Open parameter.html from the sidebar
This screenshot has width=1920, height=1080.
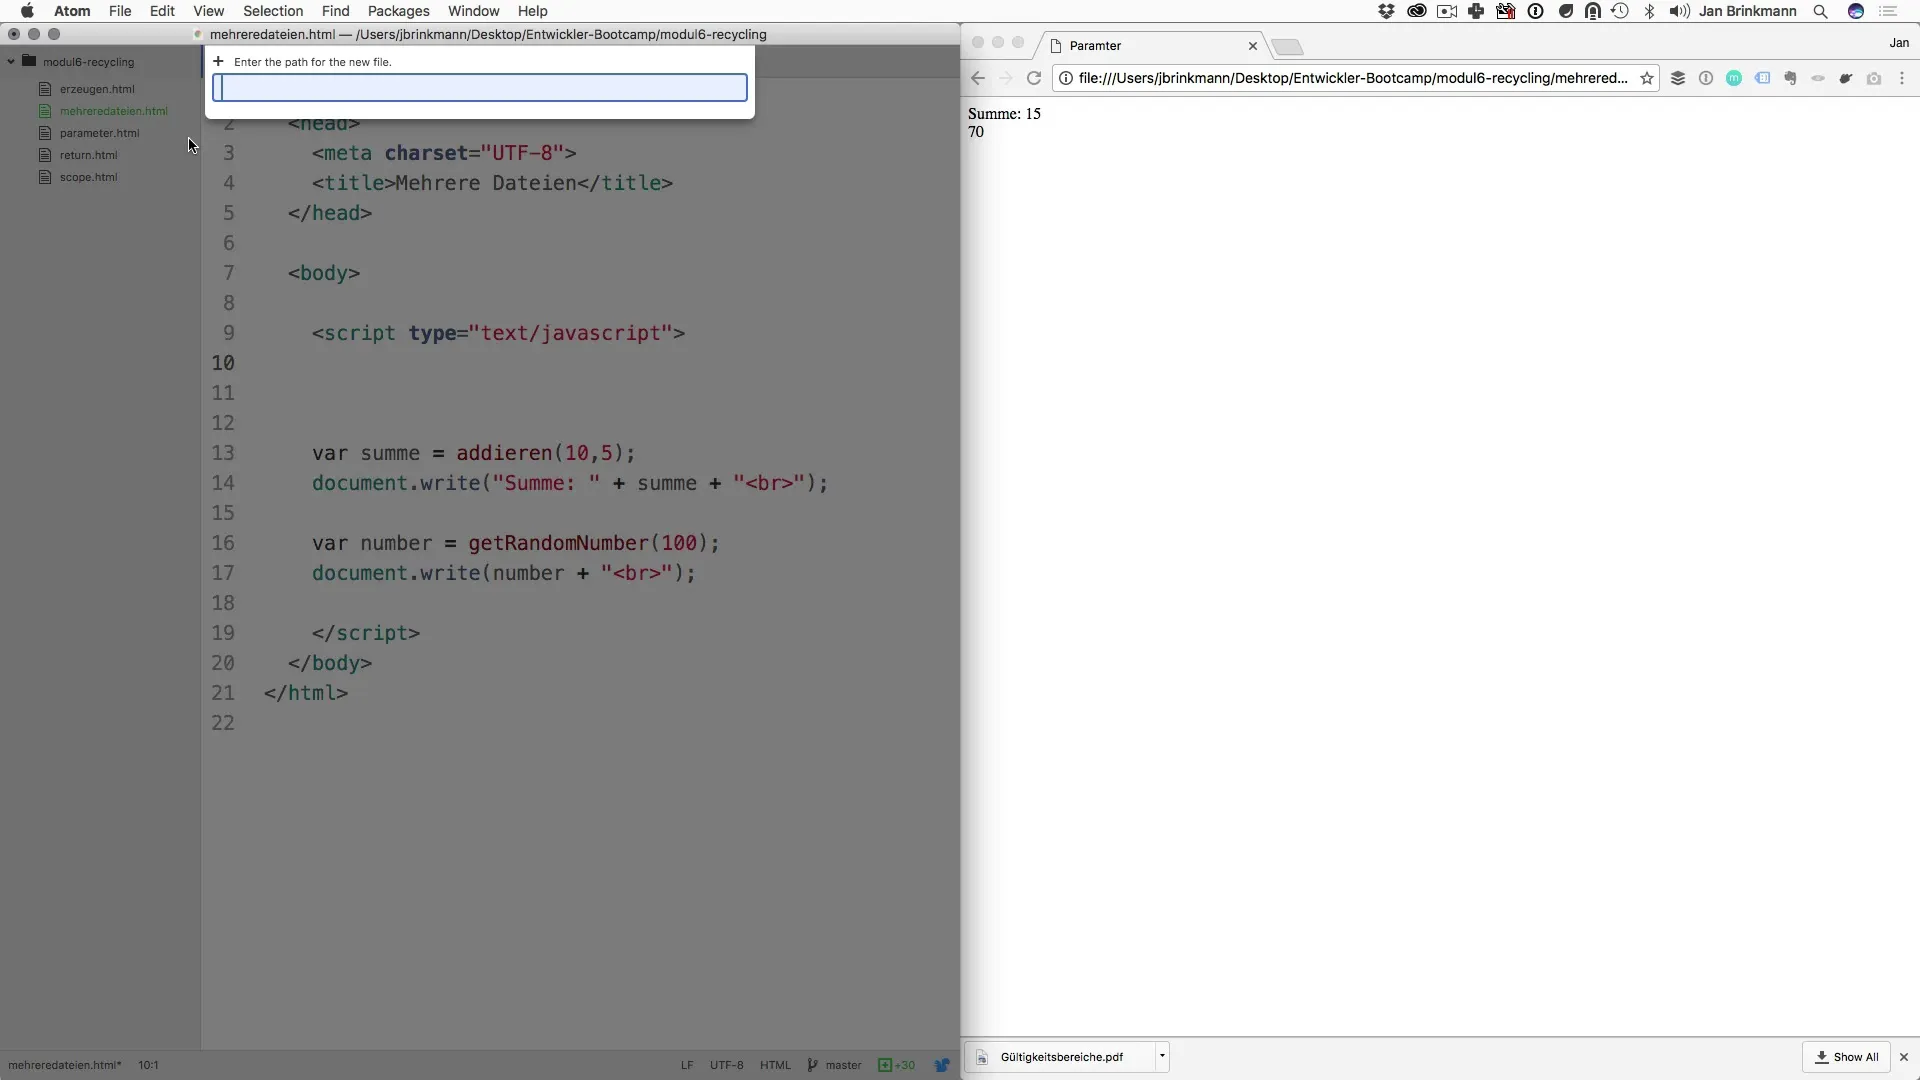tap(99, 133)
